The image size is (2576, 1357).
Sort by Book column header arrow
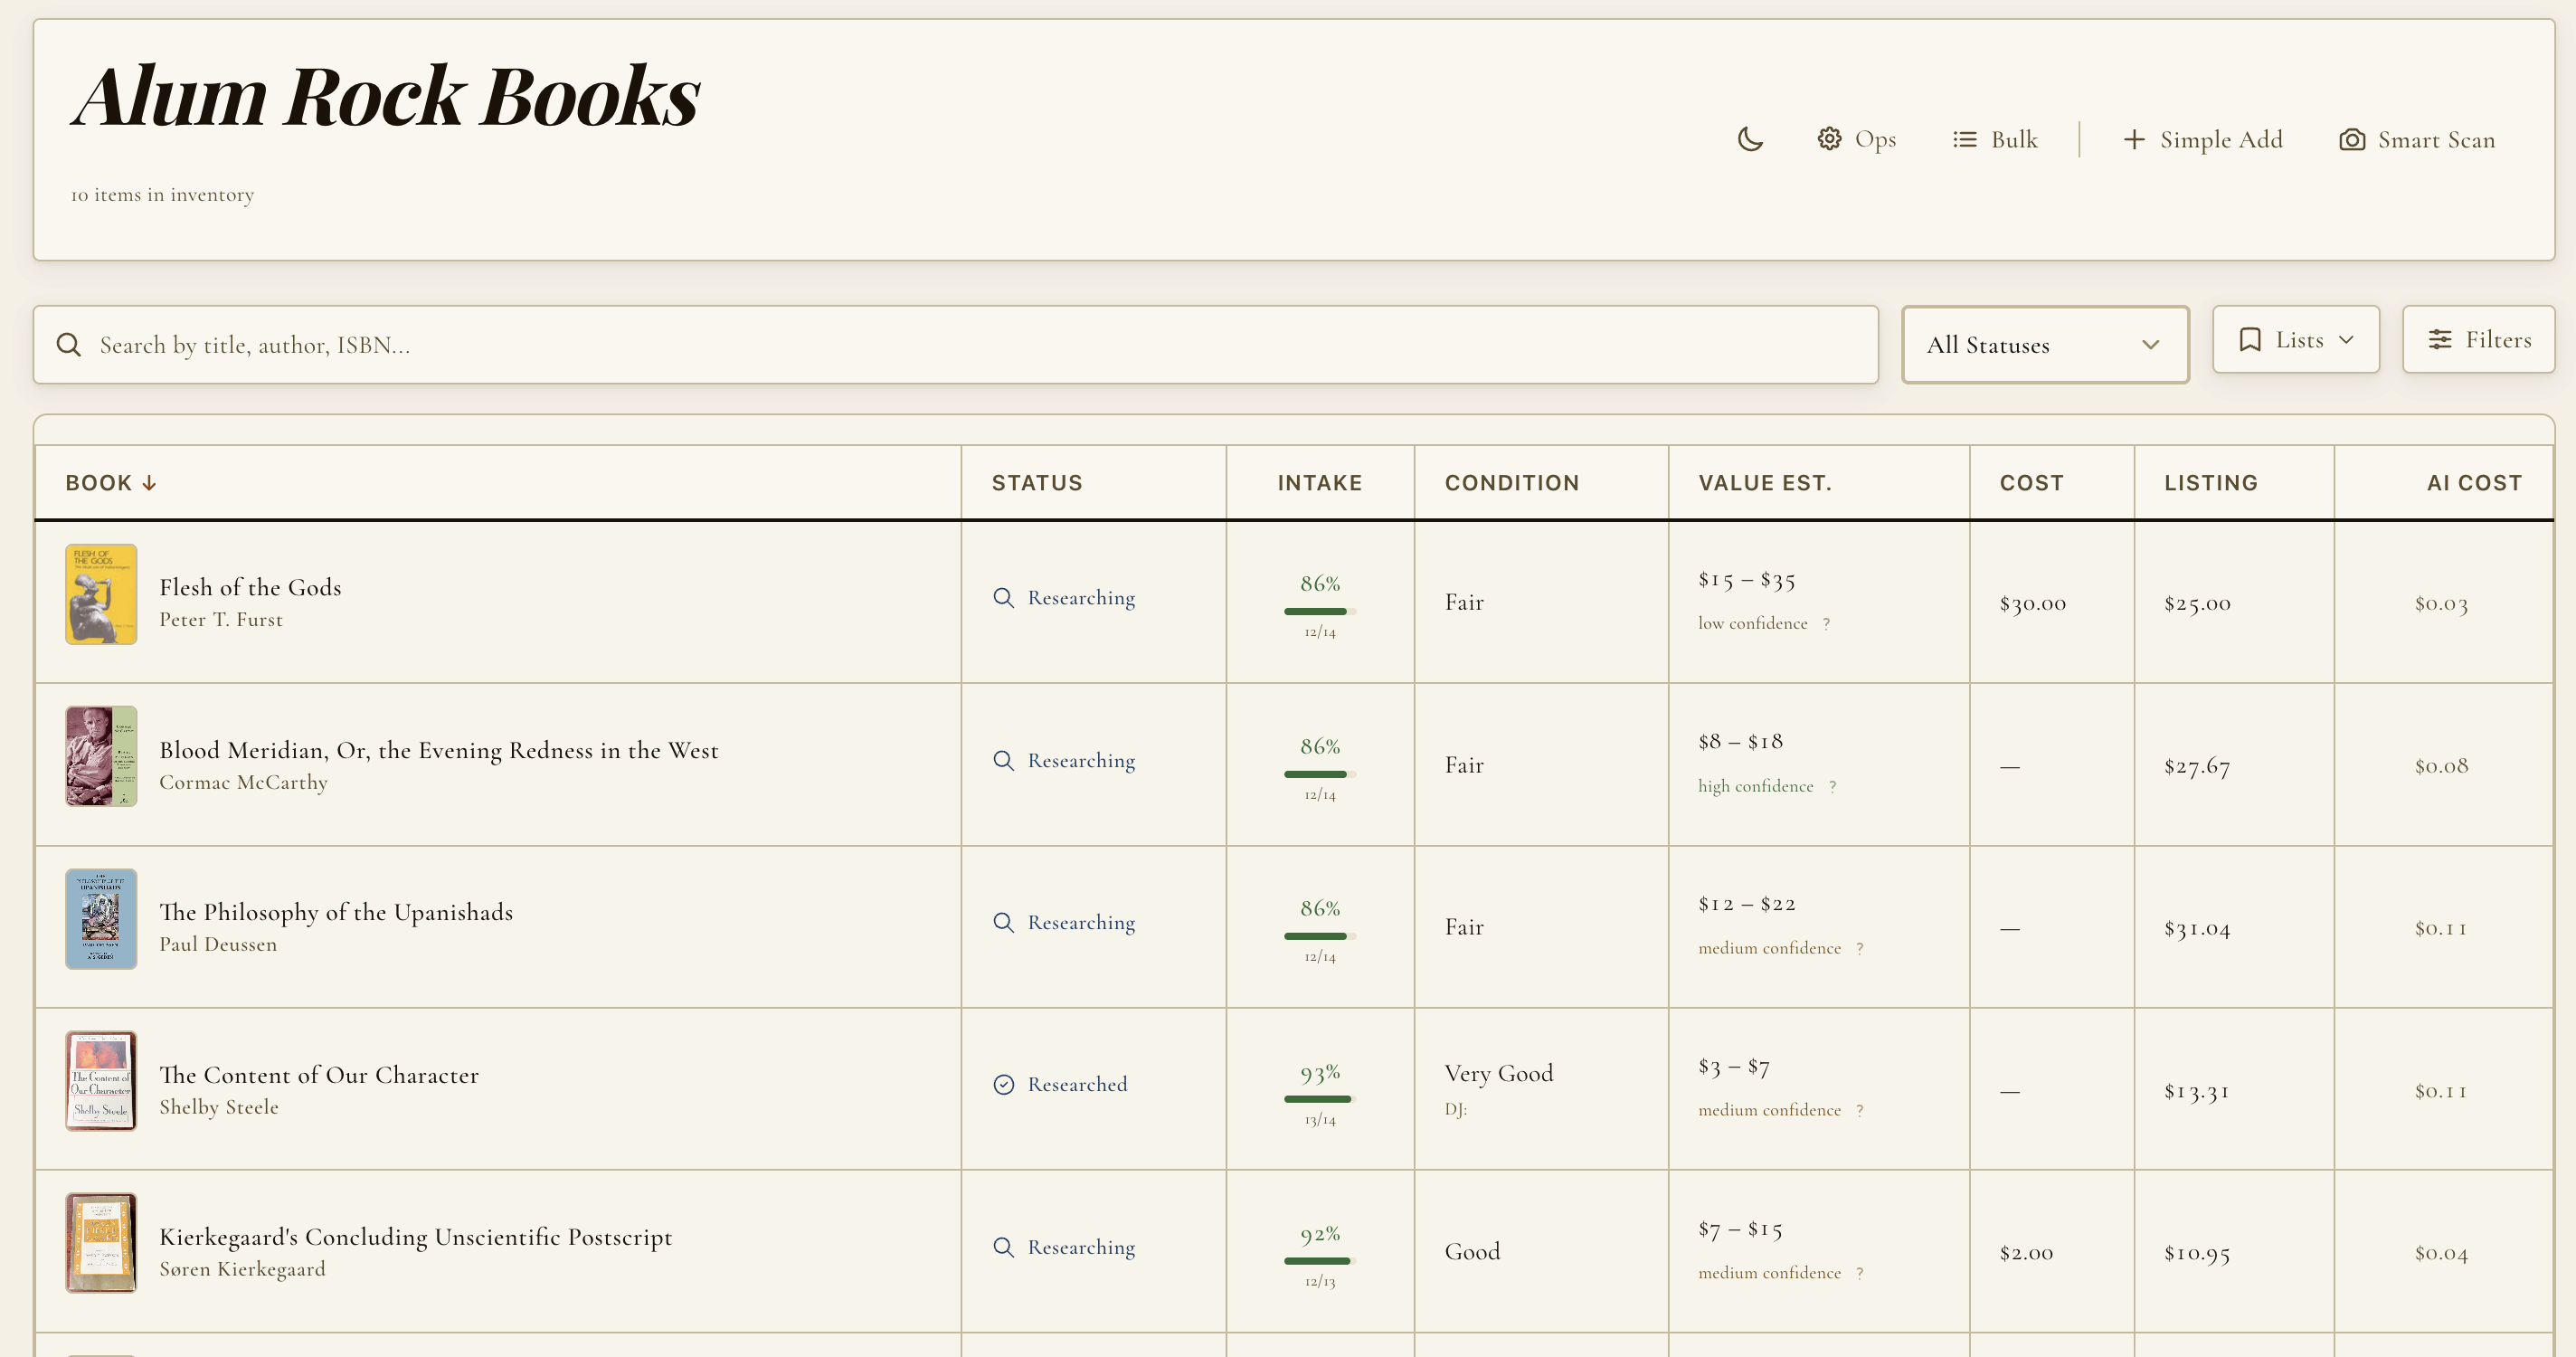[149, 483]
